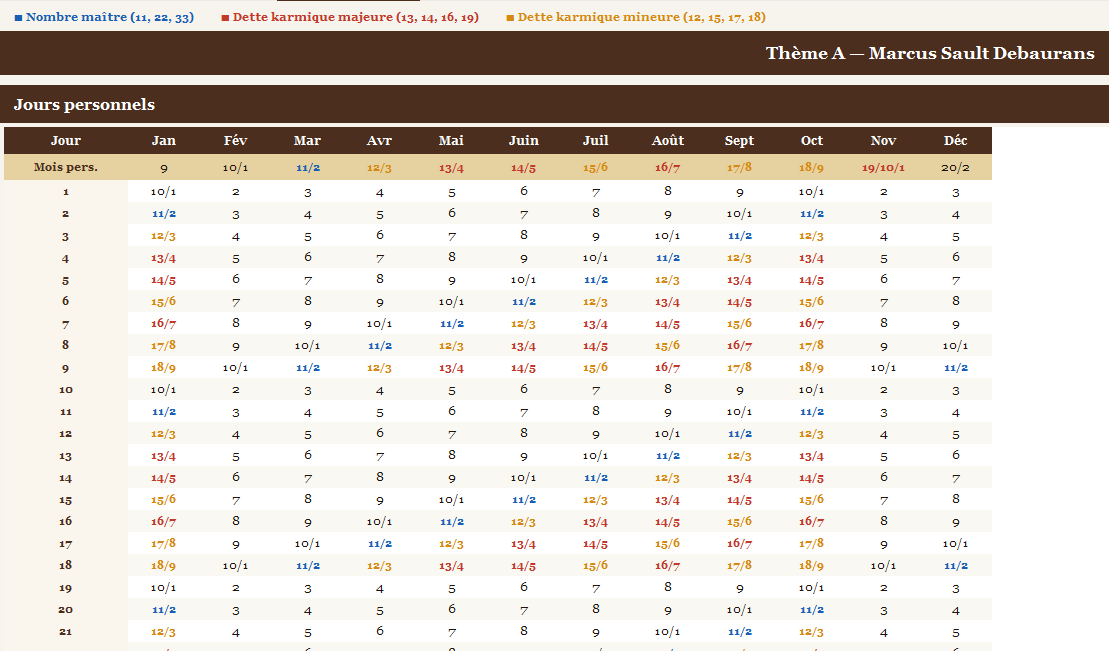This screenshot has width=1109, height=651.
Task: Select the 'Juil' column header
Action: pos(596,141)
